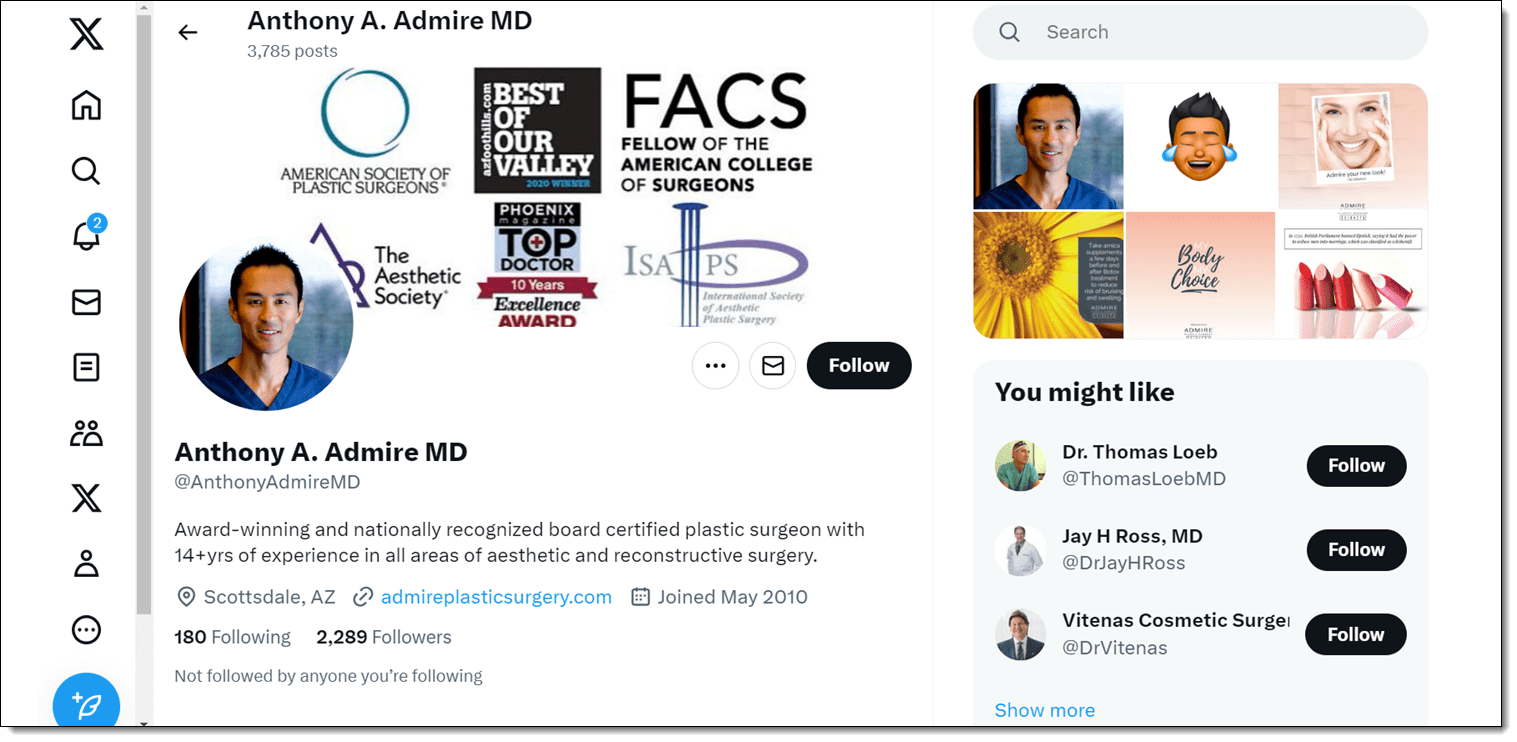
Task: Click the X logo at the top
Action: coord(86,33)
